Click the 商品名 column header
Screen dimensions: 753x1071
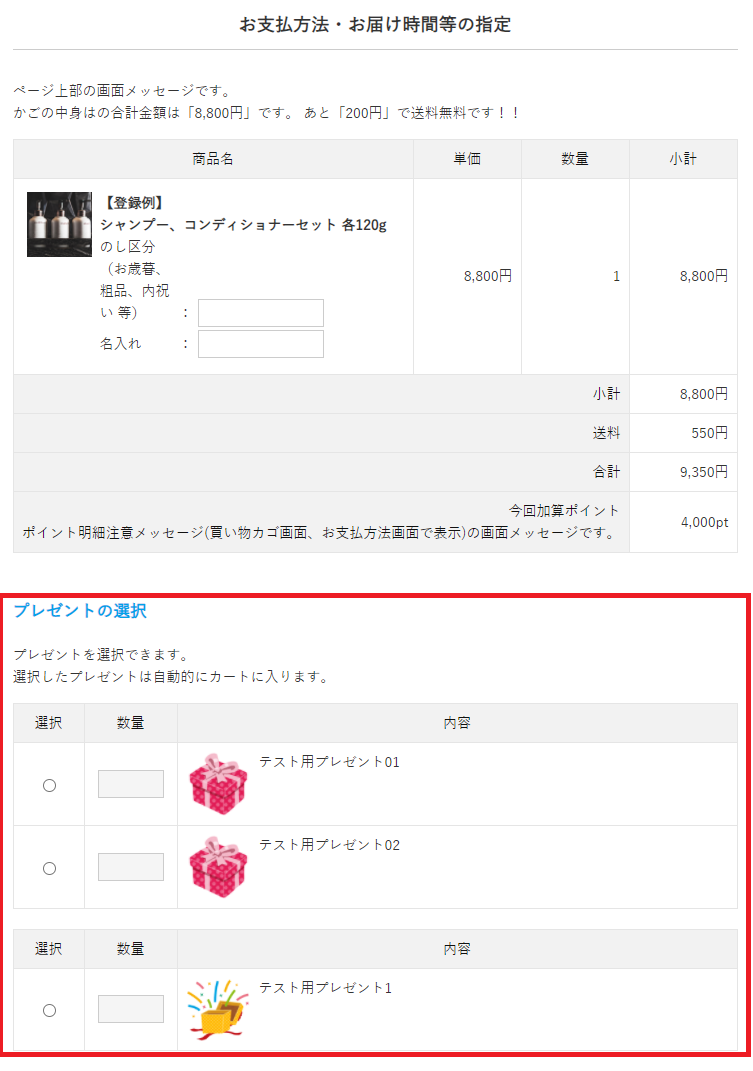click(213, 159)
